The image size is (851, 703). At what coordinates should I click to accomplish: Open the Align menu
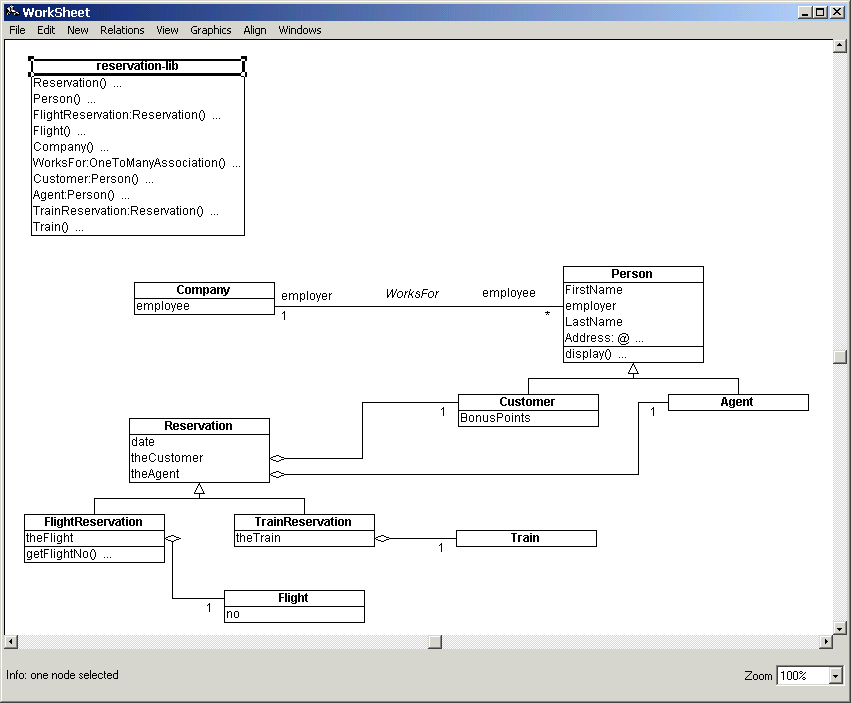(x=255, y=30)
